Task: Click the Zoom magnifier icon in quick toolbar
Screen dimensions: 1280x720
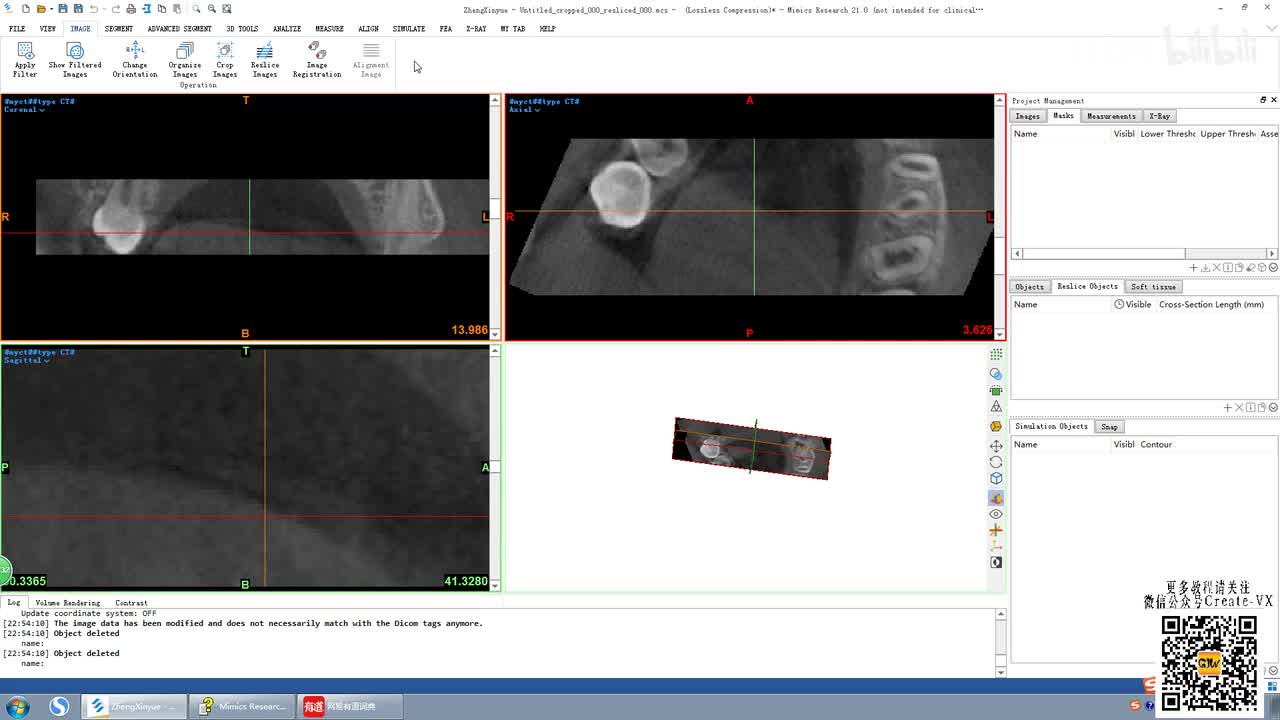Action: pyautogui.click(x=197, y=9)
